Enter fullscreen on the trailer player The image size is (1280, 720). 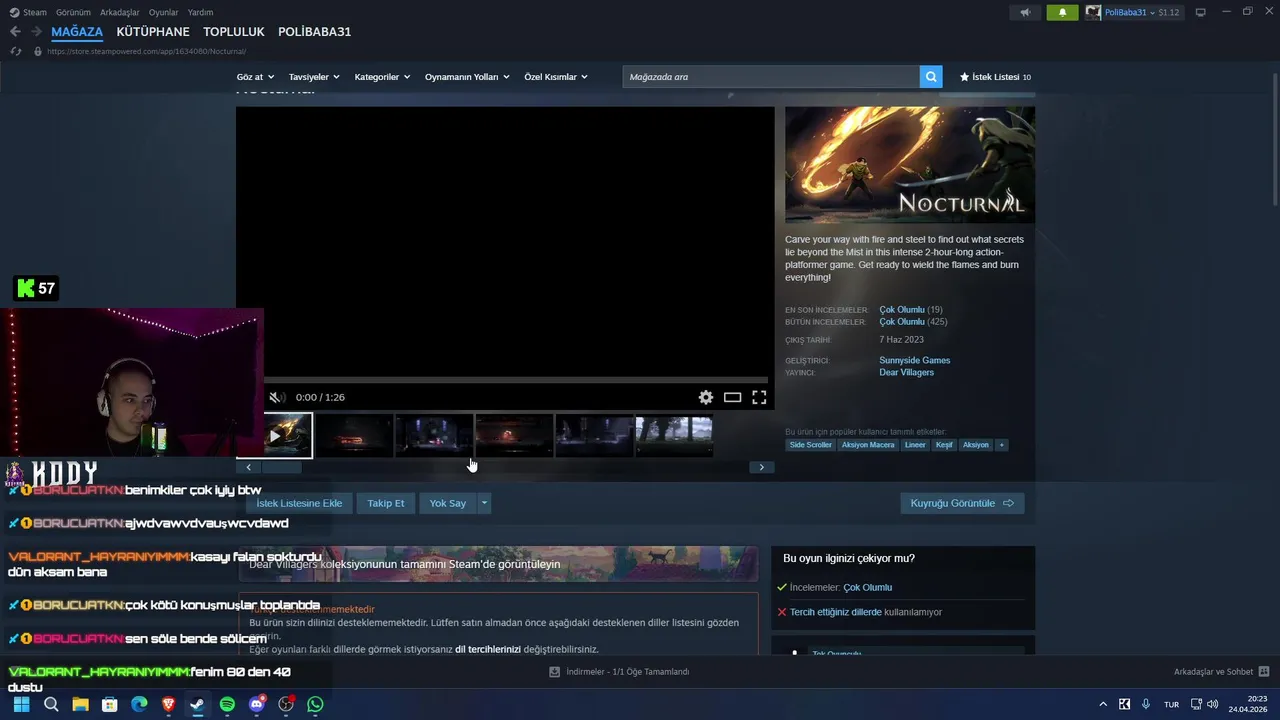click(x=759, y=397)
